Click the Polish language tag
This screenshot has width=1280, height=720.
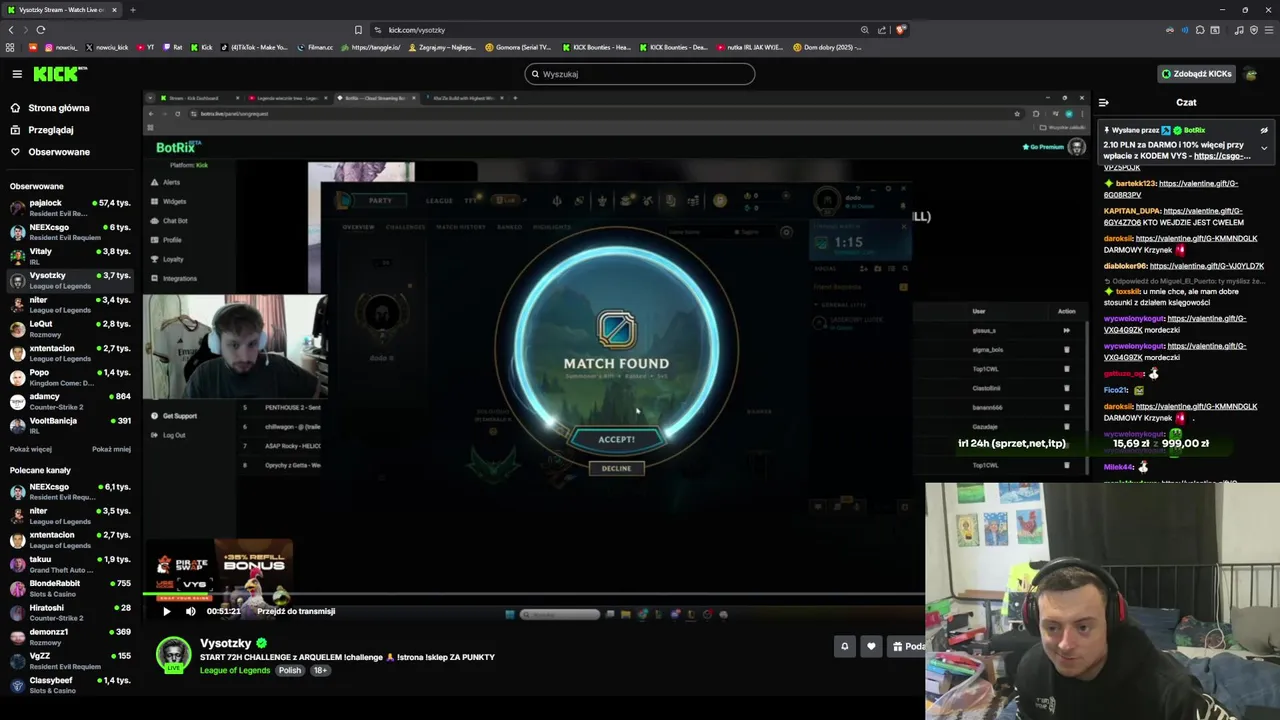[290, 670]
